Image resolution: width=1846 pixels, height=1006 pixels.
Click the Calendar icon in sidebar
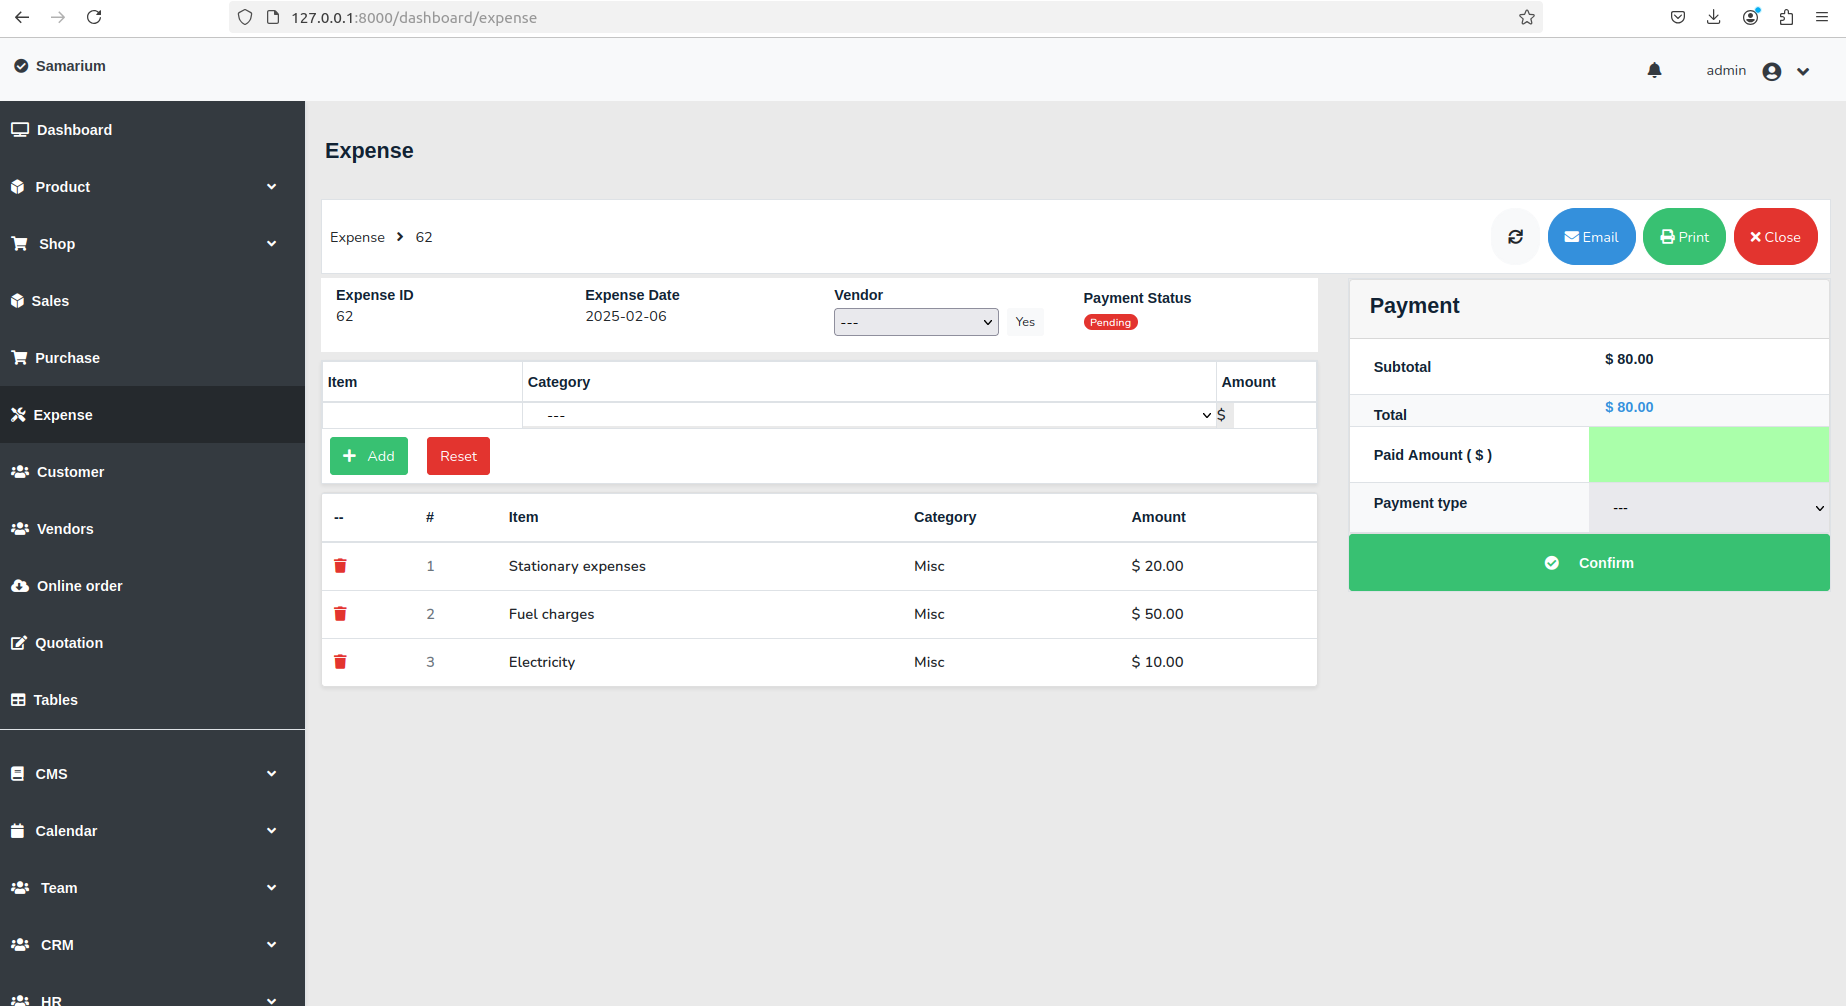click(17, 831)
